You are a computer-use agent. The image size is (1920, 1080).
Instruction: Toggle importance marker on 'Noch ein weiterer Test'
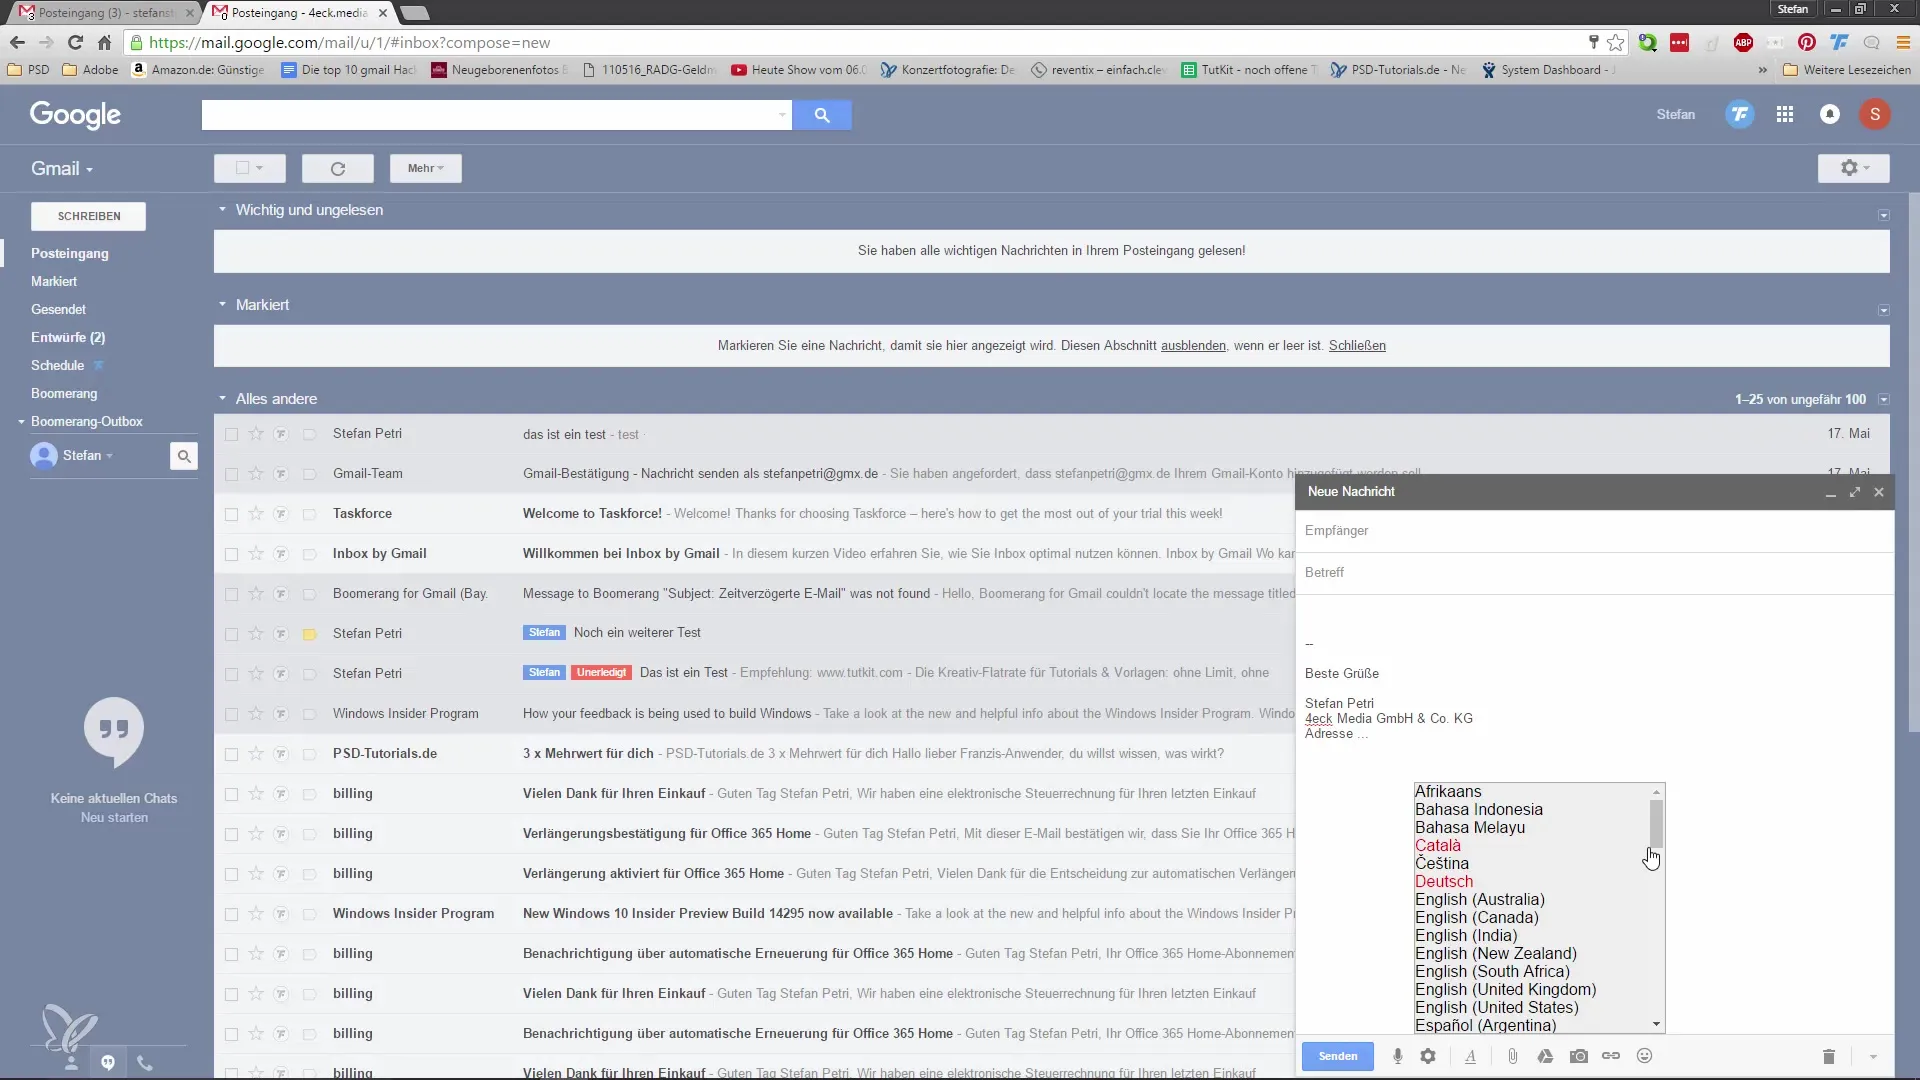tap(309, 634)
